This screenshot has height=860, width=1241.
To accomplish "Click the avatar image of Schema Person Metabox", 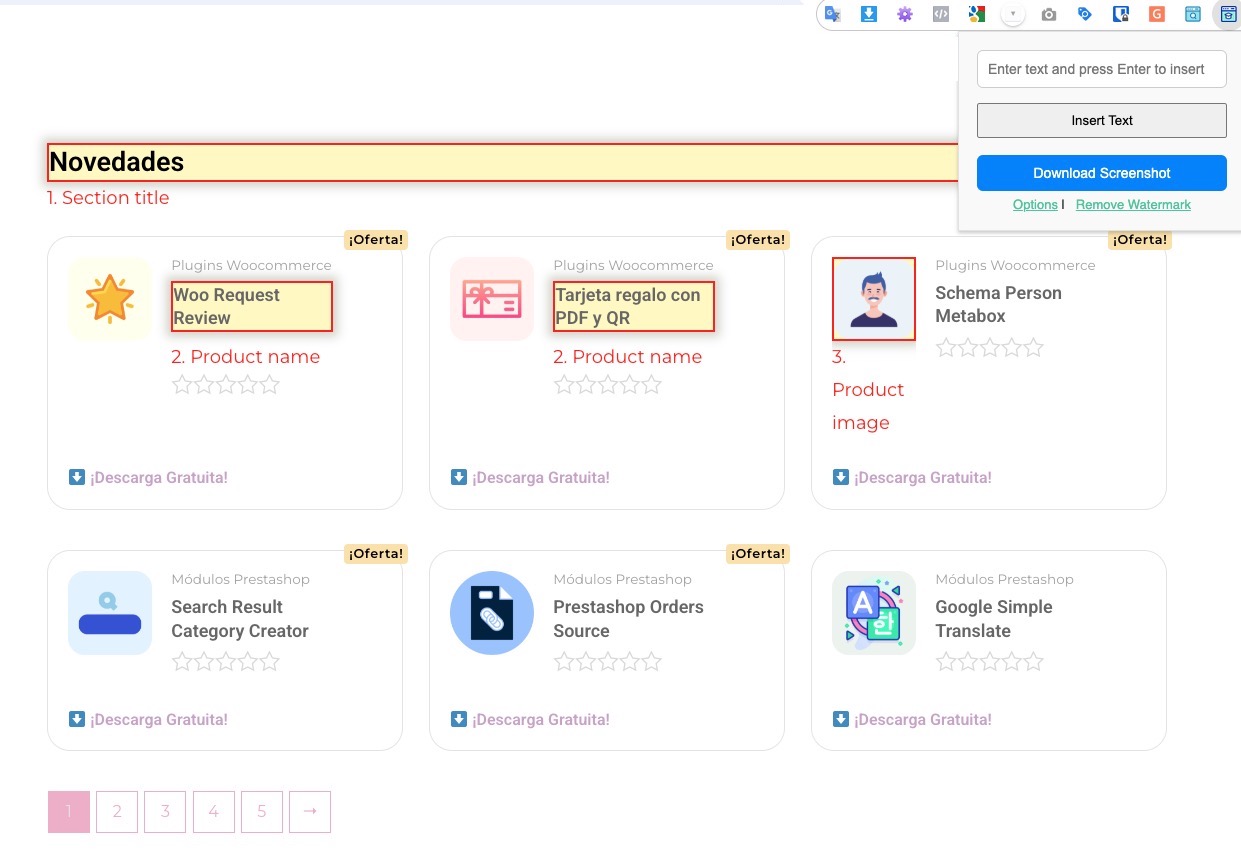I will pyautogui.click(x=874, y=299).
